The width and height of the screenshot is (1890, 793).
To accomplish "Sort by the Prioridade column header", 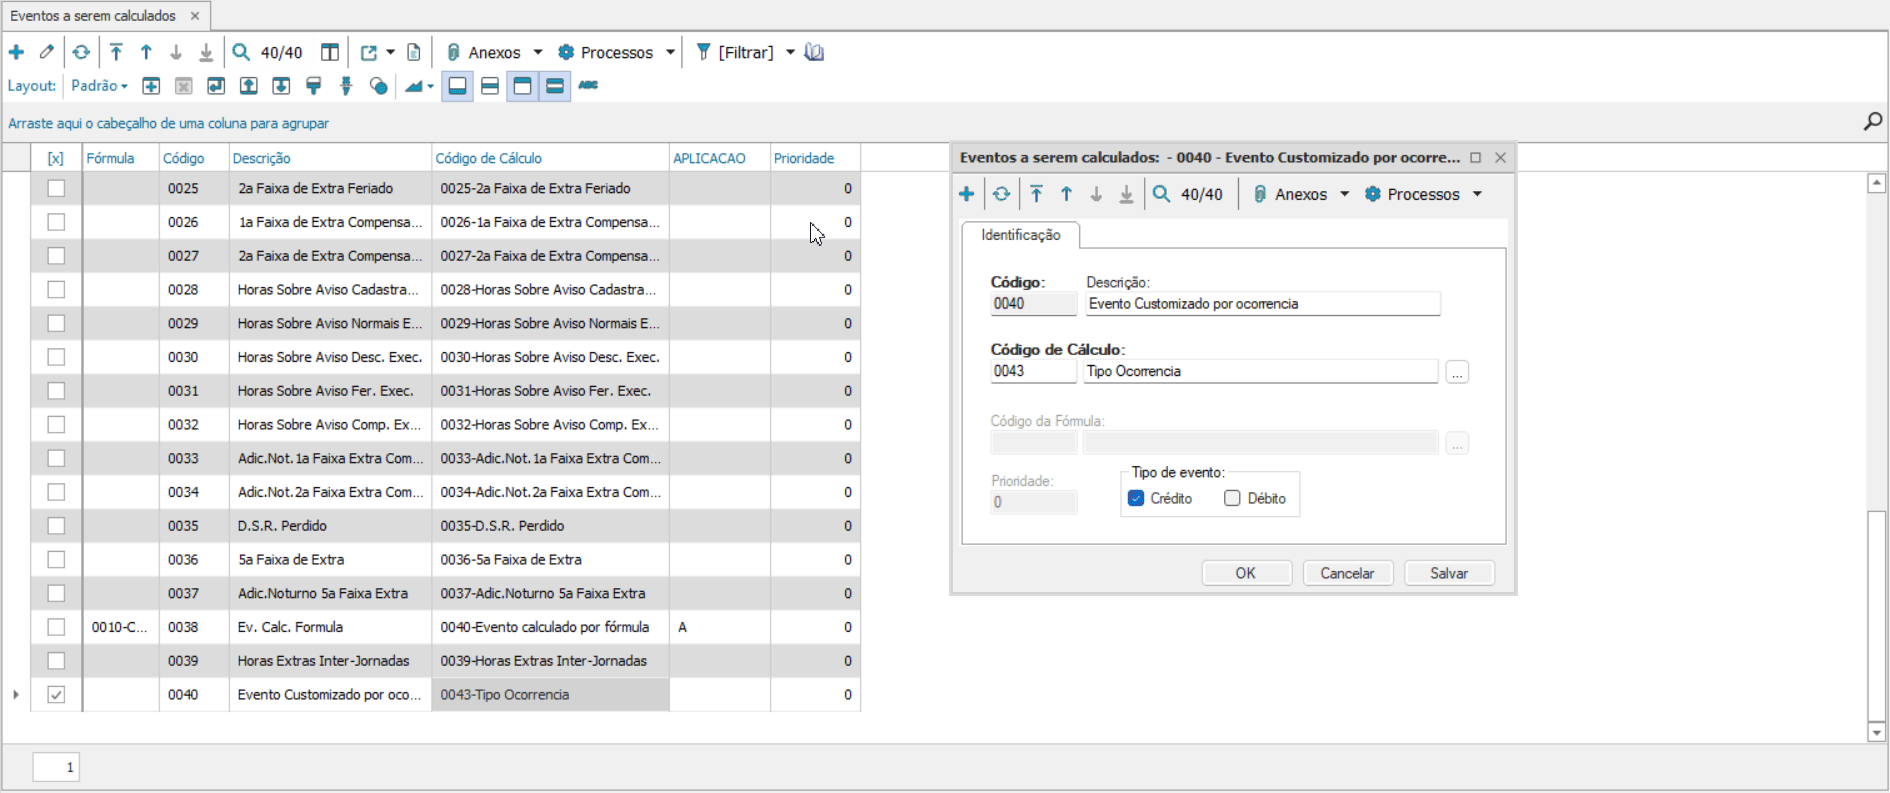I will (x=815, y=158).
